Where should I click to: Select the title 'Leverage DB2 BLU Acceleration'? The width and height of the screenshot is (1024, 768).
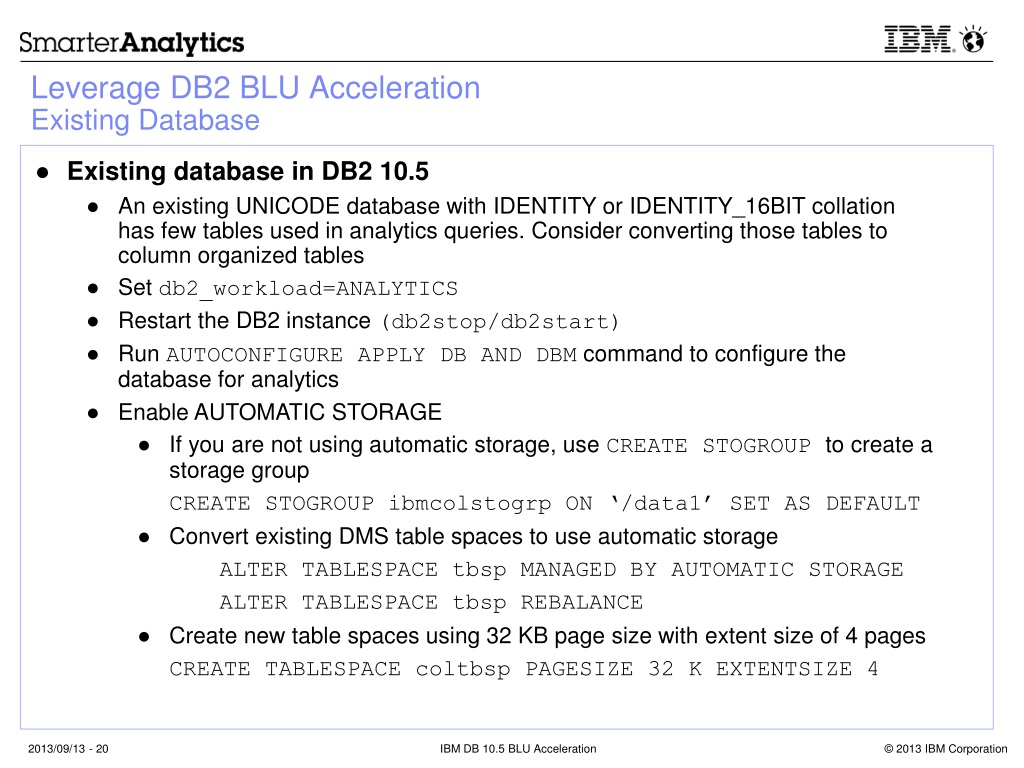(255, 88)
